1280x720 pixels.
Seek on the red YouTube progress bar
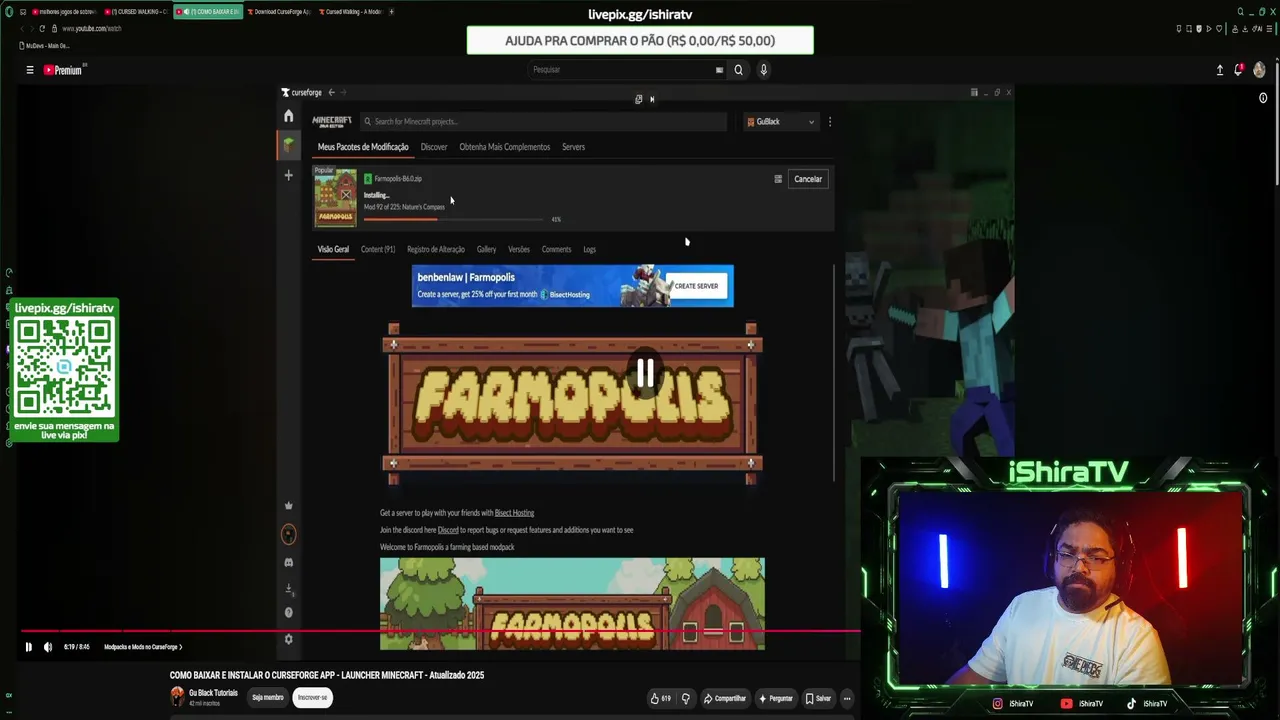tap(440, 631)
